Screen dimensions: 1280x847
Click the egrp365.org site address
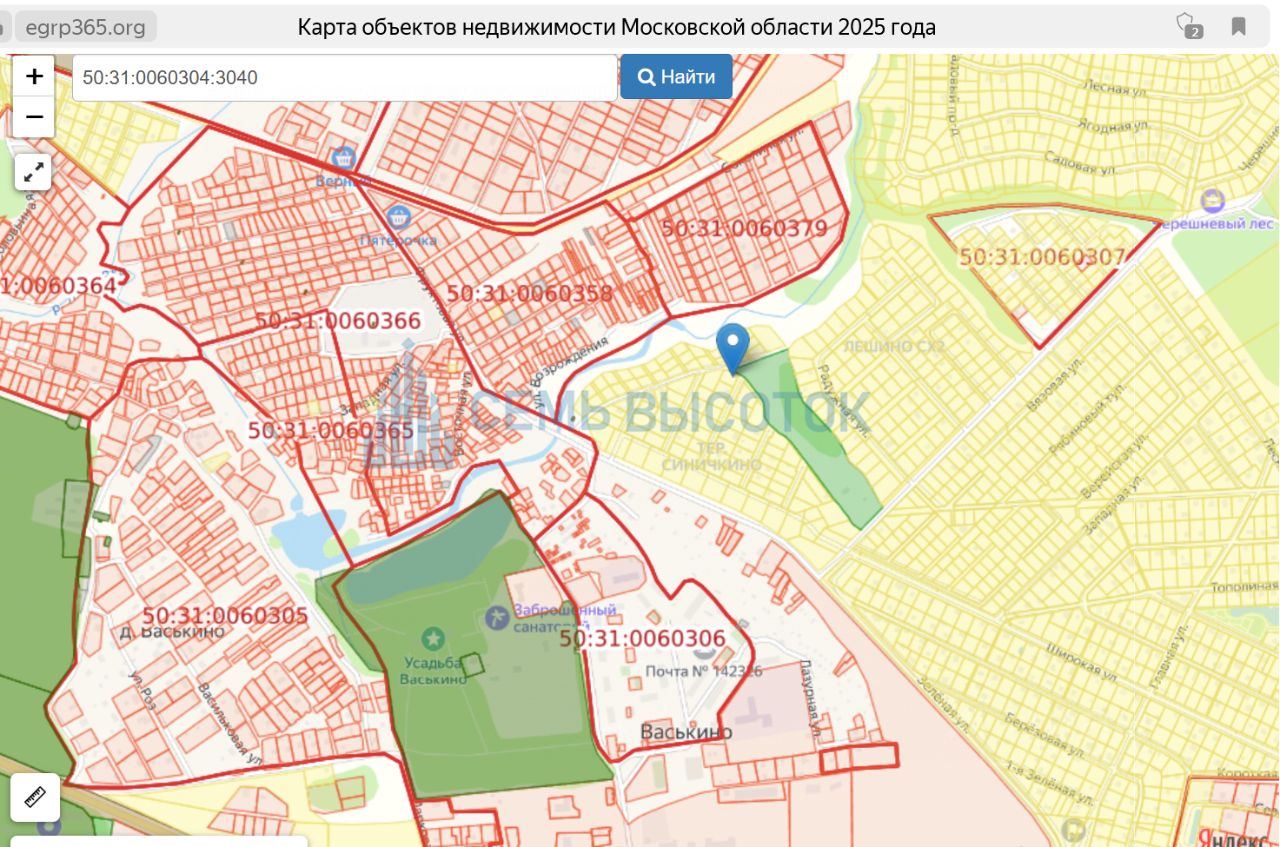point(85,27)
